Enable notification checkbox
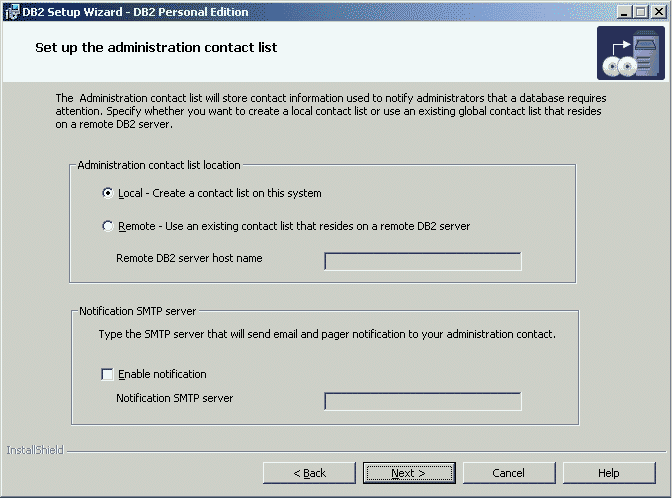672x498 pixels. click(107, 374)
